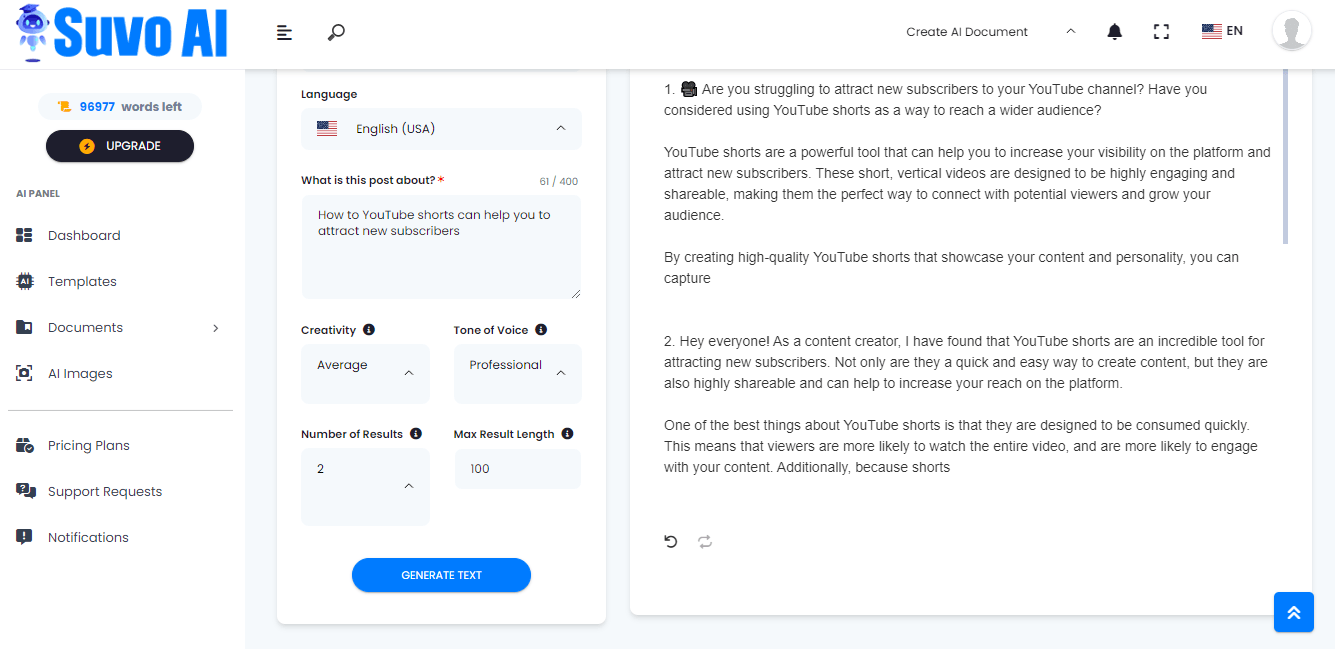
Task: Click the undo arrow below results
Action: tap(671, 542)
